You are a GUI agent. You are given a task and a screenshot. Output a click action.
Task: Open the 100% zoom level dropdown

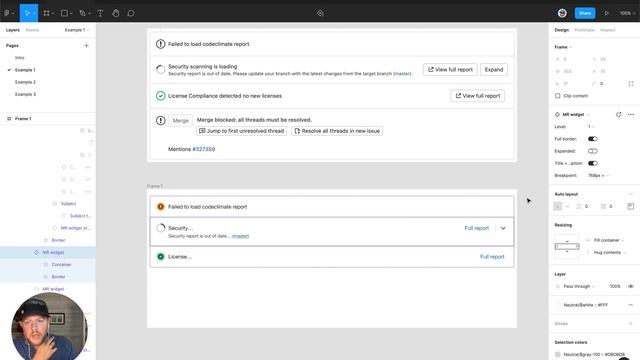627,13
